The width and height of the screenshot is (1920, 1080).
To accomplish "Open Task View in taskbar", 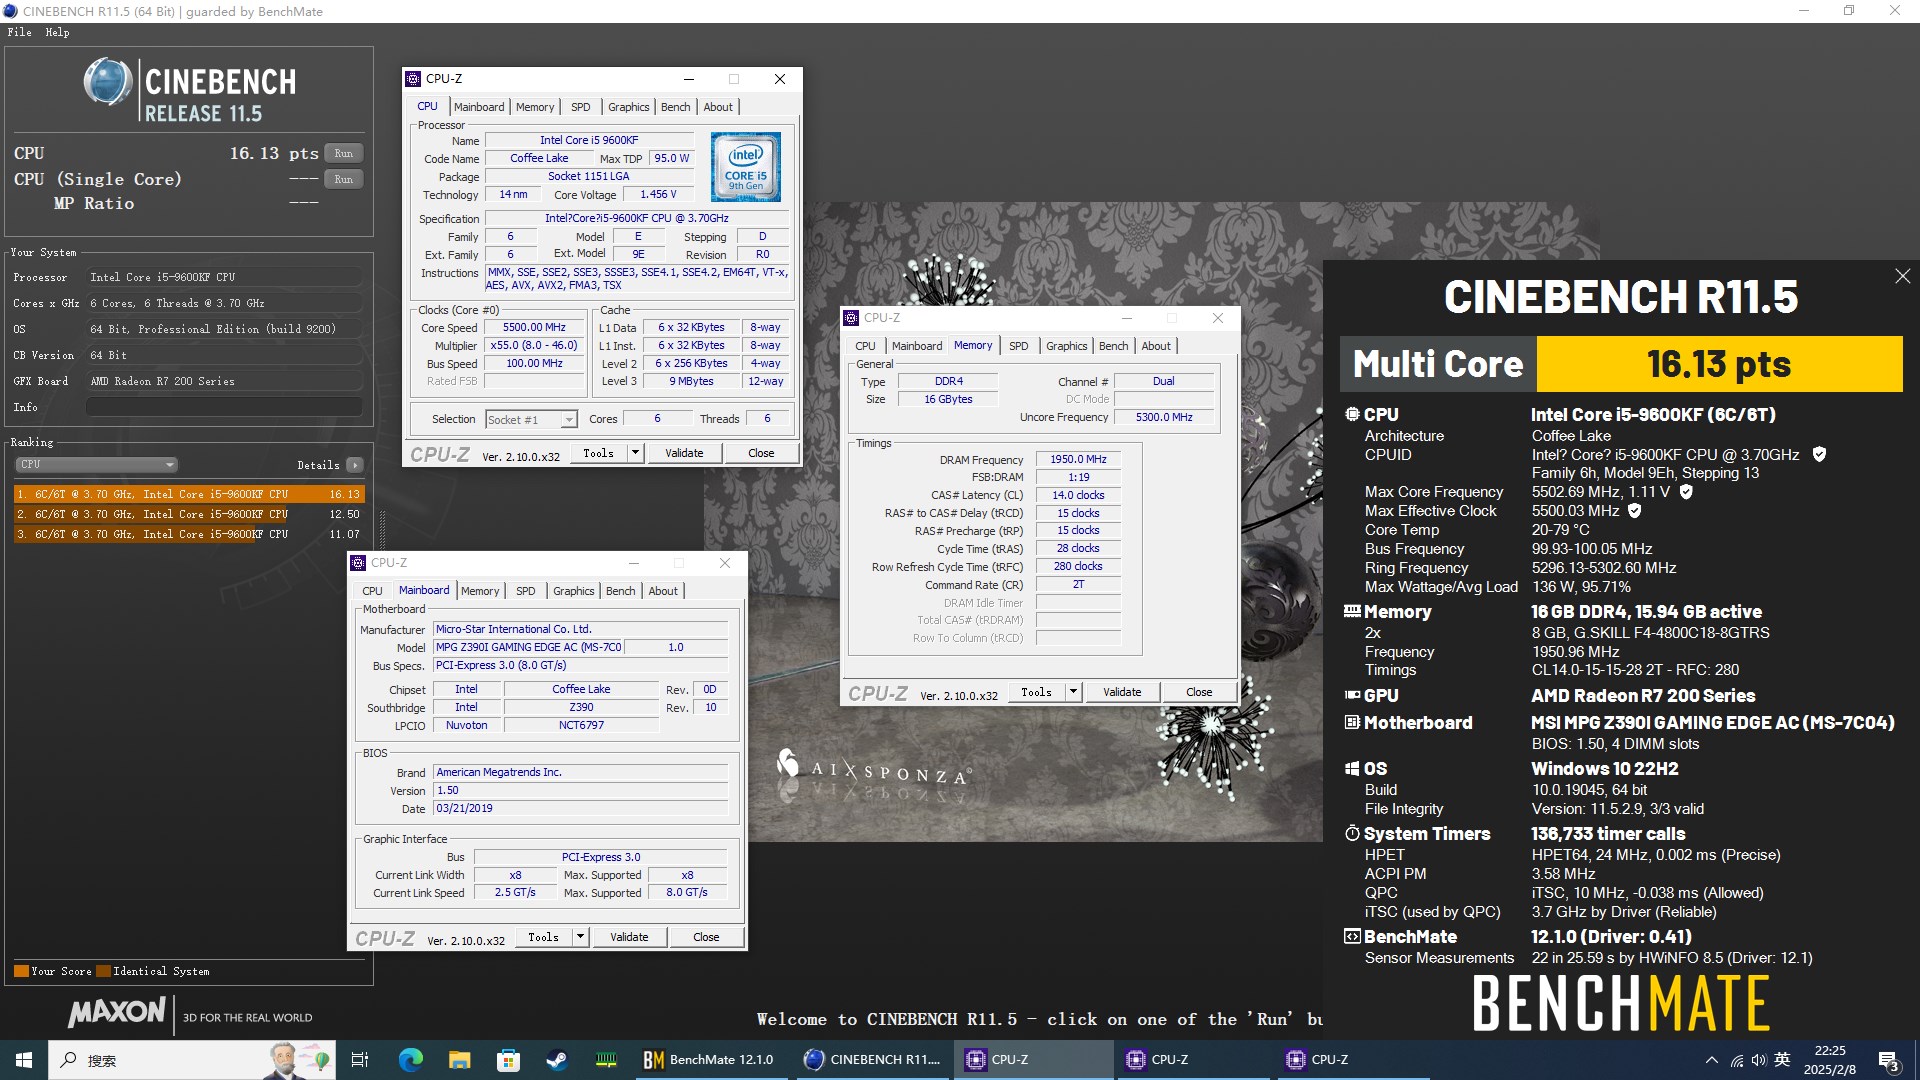I will tap(360, 1060).
